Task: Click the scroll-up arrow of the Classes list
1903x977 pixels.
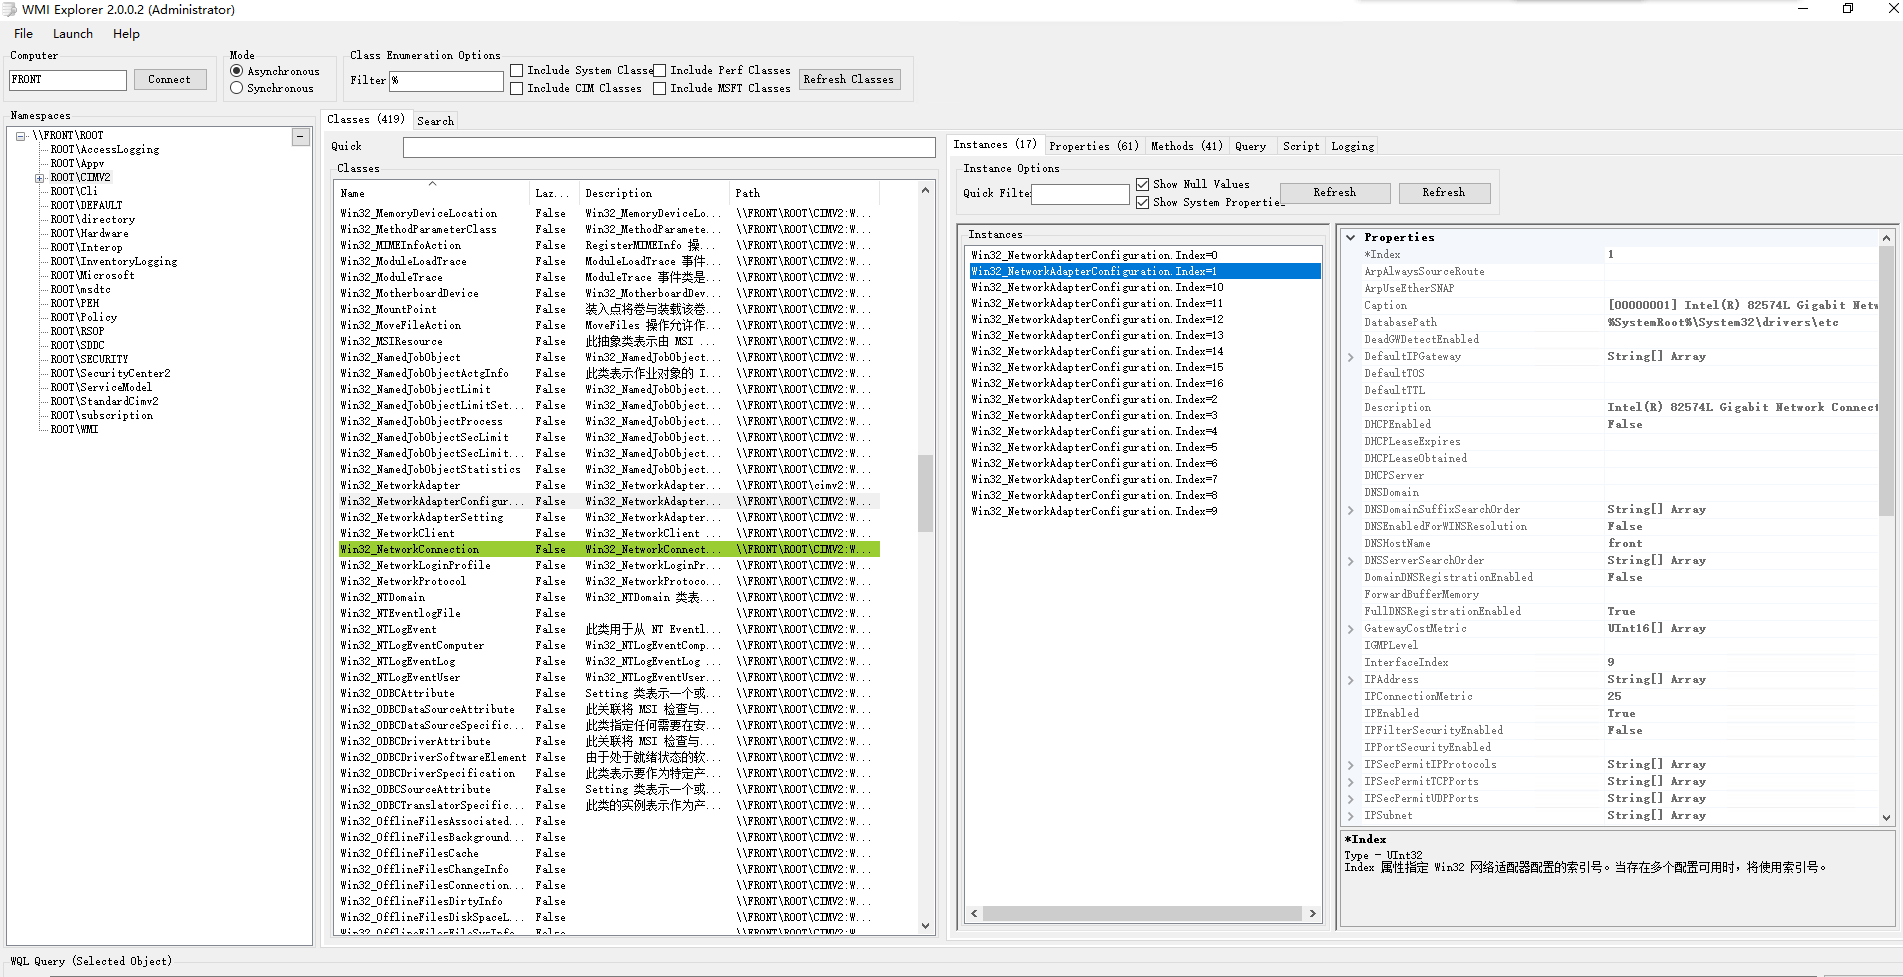Action: click(x=925, y=190)
